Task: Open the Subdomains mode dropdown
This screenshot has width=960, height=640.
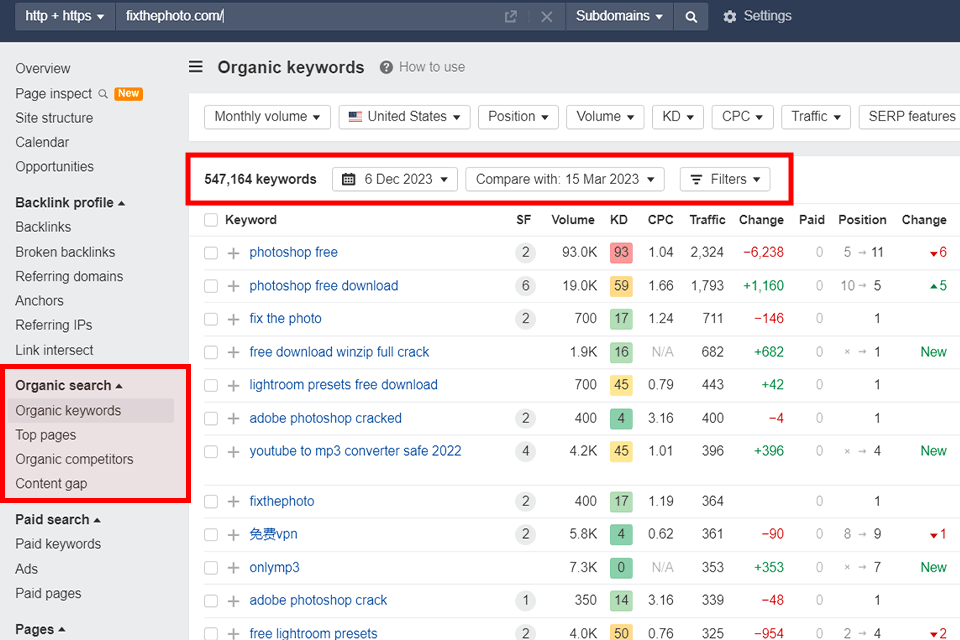Action: coord(619,17)
